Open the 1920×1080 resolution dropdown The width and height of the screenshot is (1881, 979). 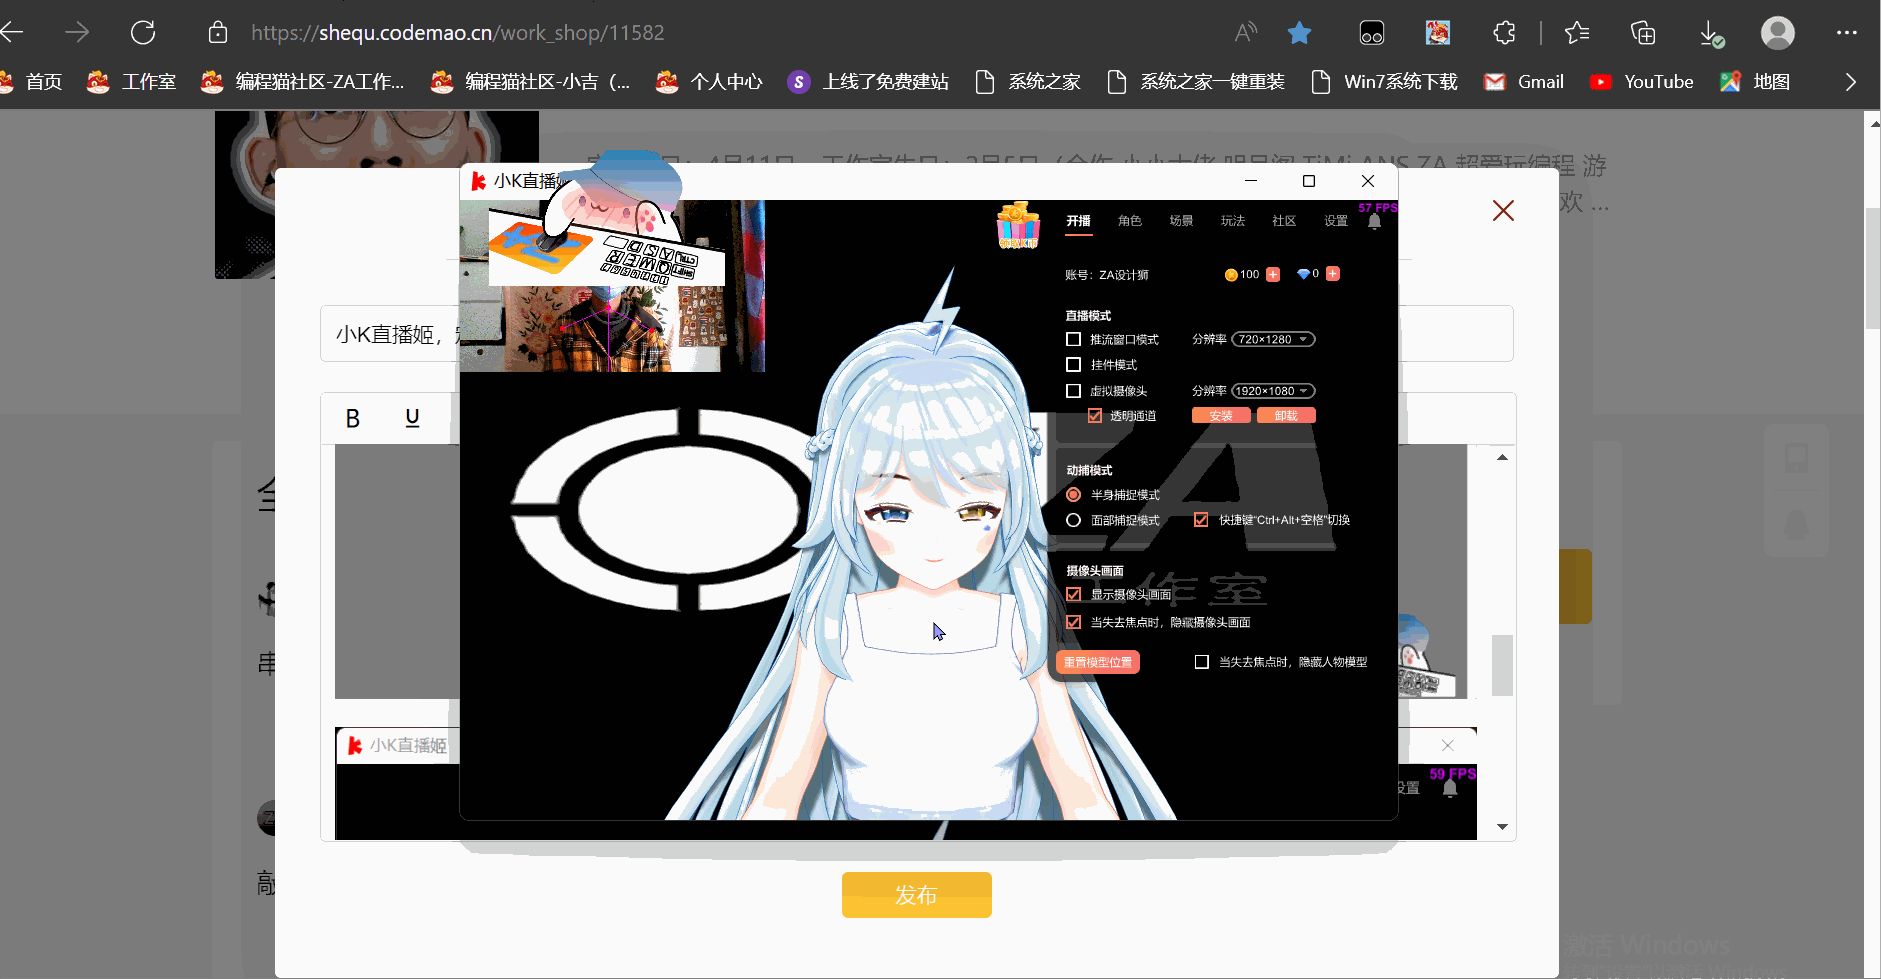(1273, 391)
